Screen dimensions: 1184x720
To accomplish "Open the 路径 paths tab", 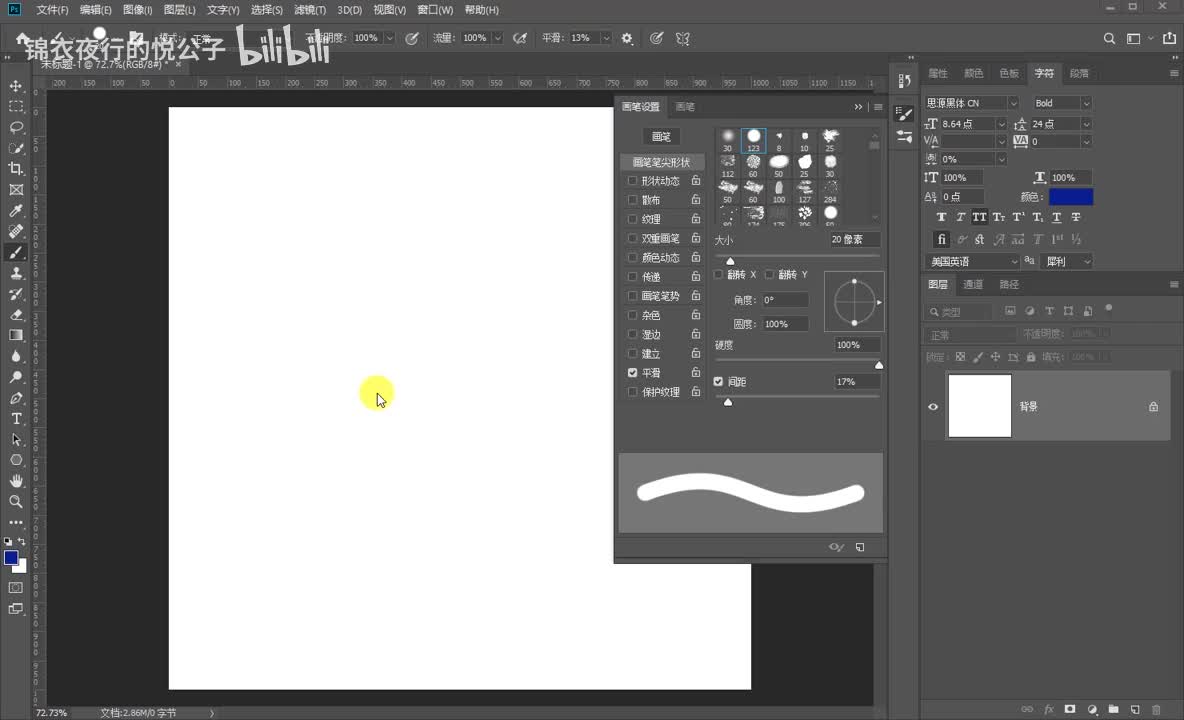I will tap(1009, 285).
